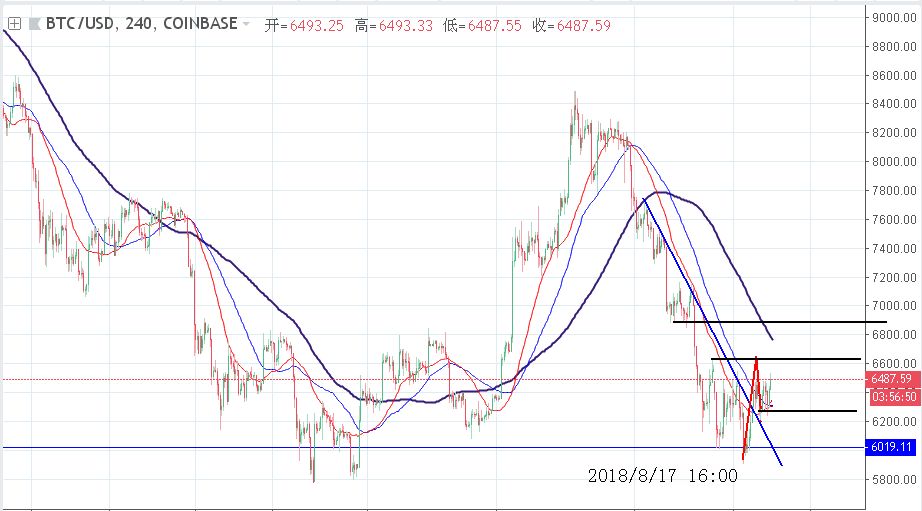Select the blue 6019.11 price label
922x511 pixels.
coord(891,448)
